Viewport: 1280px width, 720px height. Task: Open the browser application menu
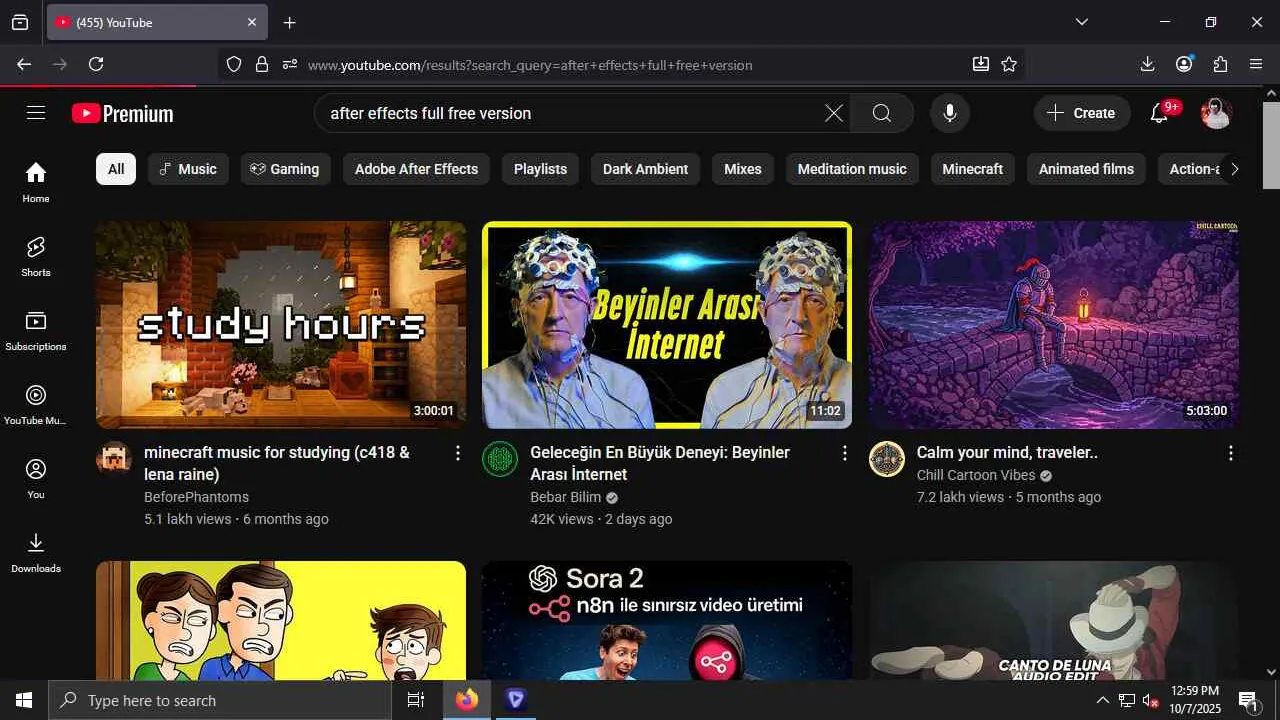(x=1257, y=64)
